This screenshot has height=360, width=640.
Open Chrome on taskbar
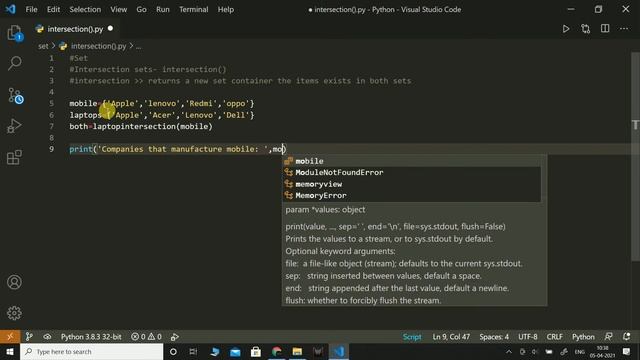click(x=276, y=351)
